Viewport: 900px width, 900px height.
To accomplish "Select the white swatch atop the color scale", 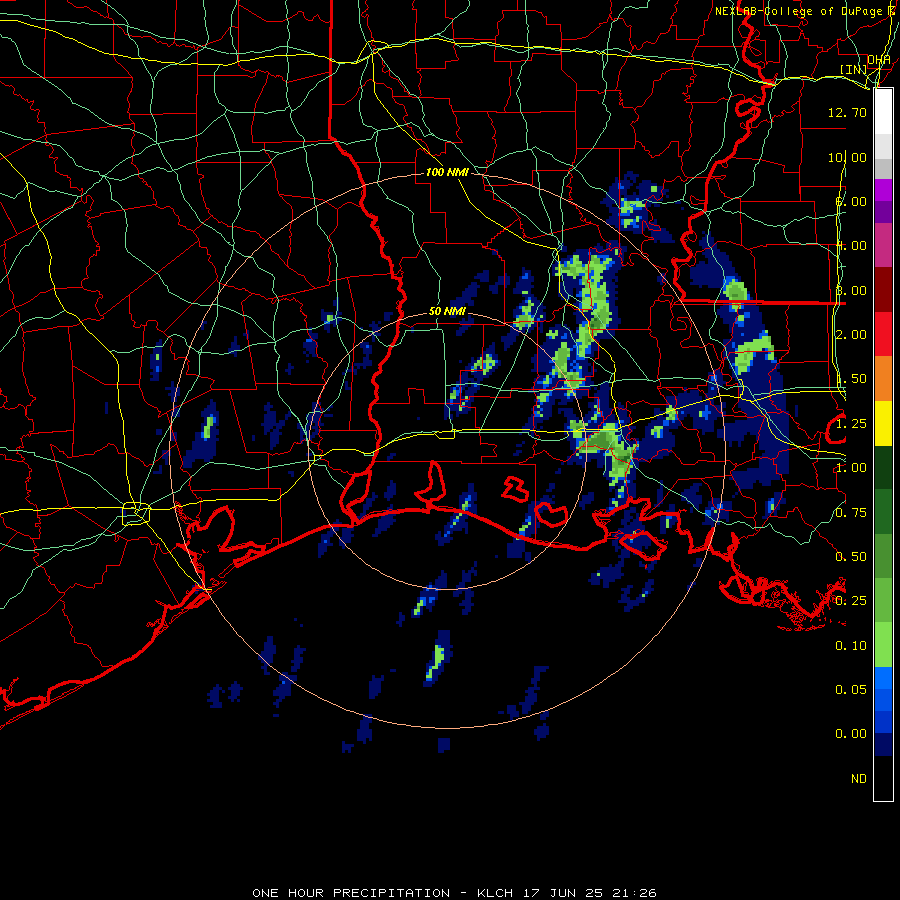I will [883, 111].
